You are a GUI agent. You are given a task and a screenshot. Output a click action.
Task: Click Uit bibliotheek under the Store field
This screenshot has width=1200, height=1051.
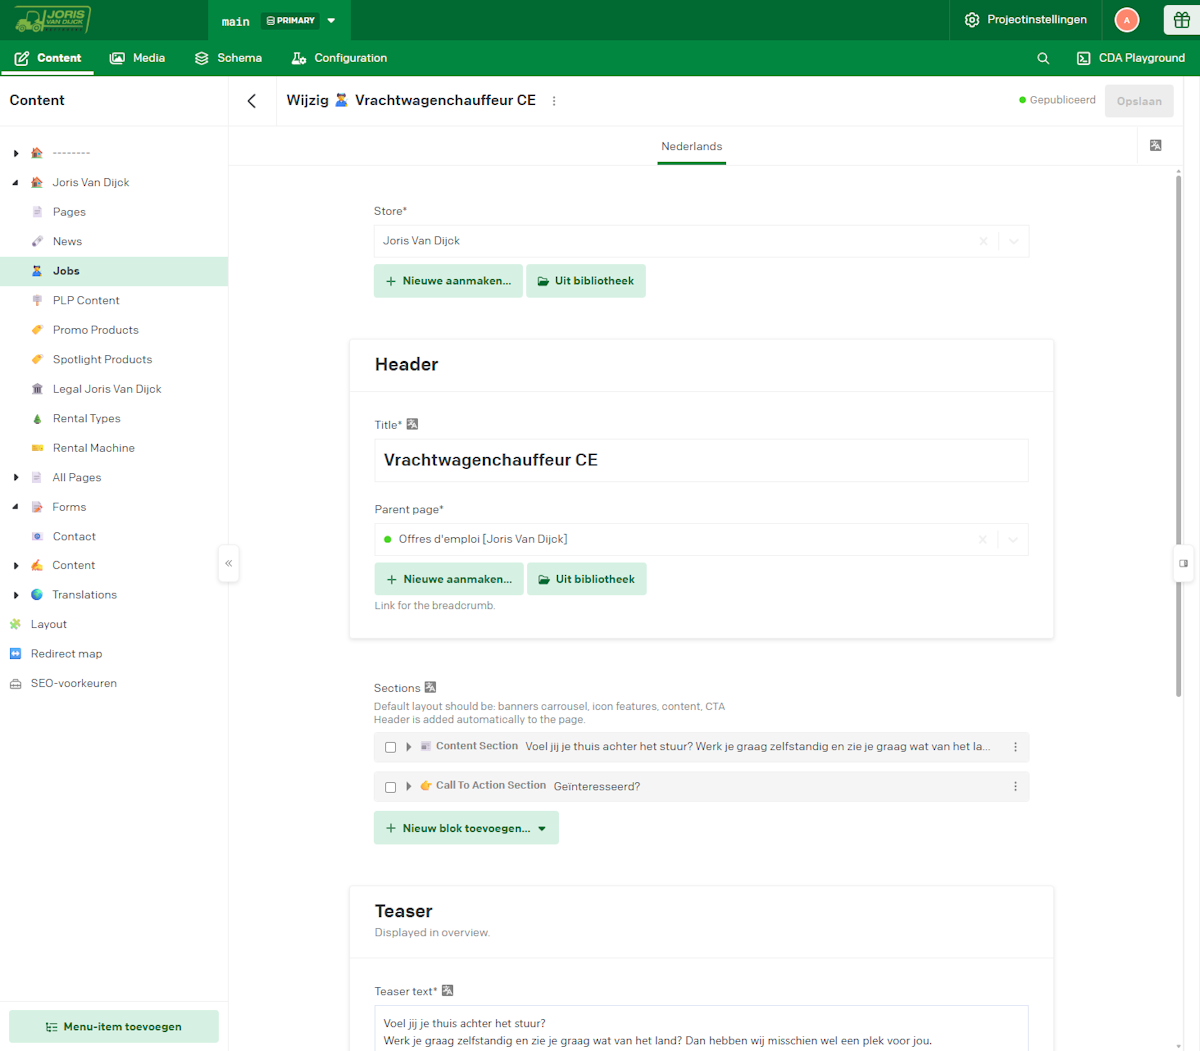click(x=585, y=281)
